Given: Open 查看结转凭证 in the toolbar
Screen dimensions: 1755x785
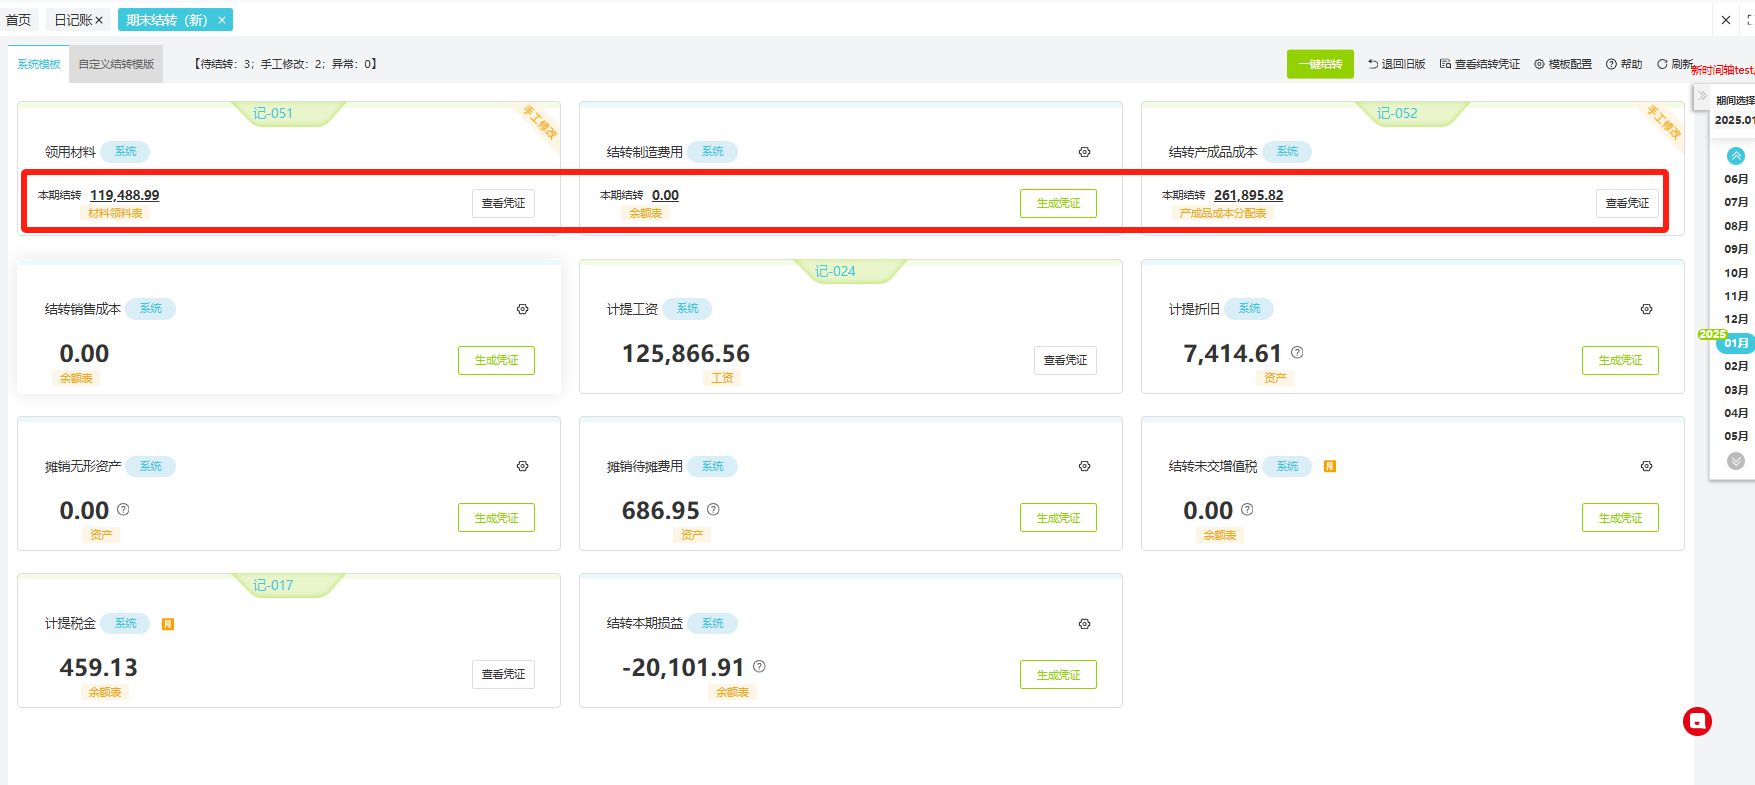Looking at the screenshot, I should coord(1480,64).
